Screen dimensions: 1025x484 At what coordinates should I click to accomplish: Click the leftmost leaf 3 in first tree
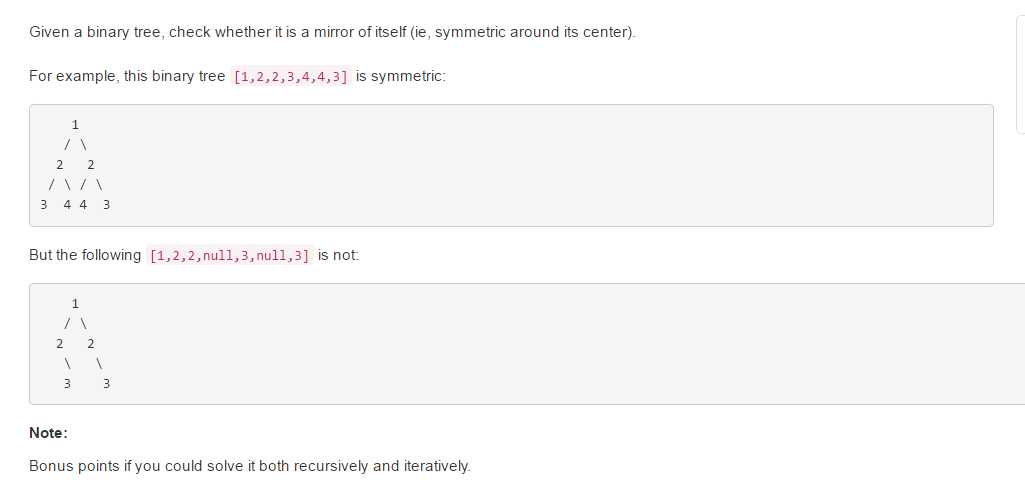pos(44,205)
